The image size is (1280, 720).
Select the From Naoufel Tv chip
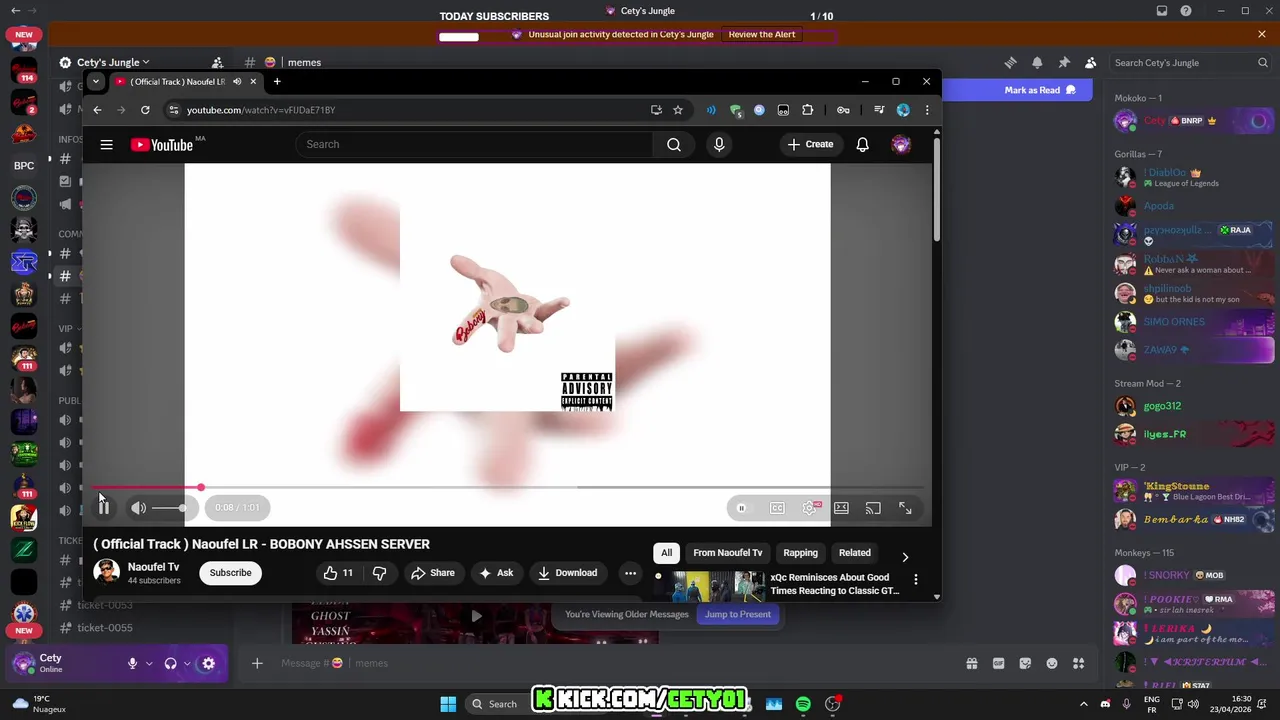pyautogui.click(x=728, y=553)
